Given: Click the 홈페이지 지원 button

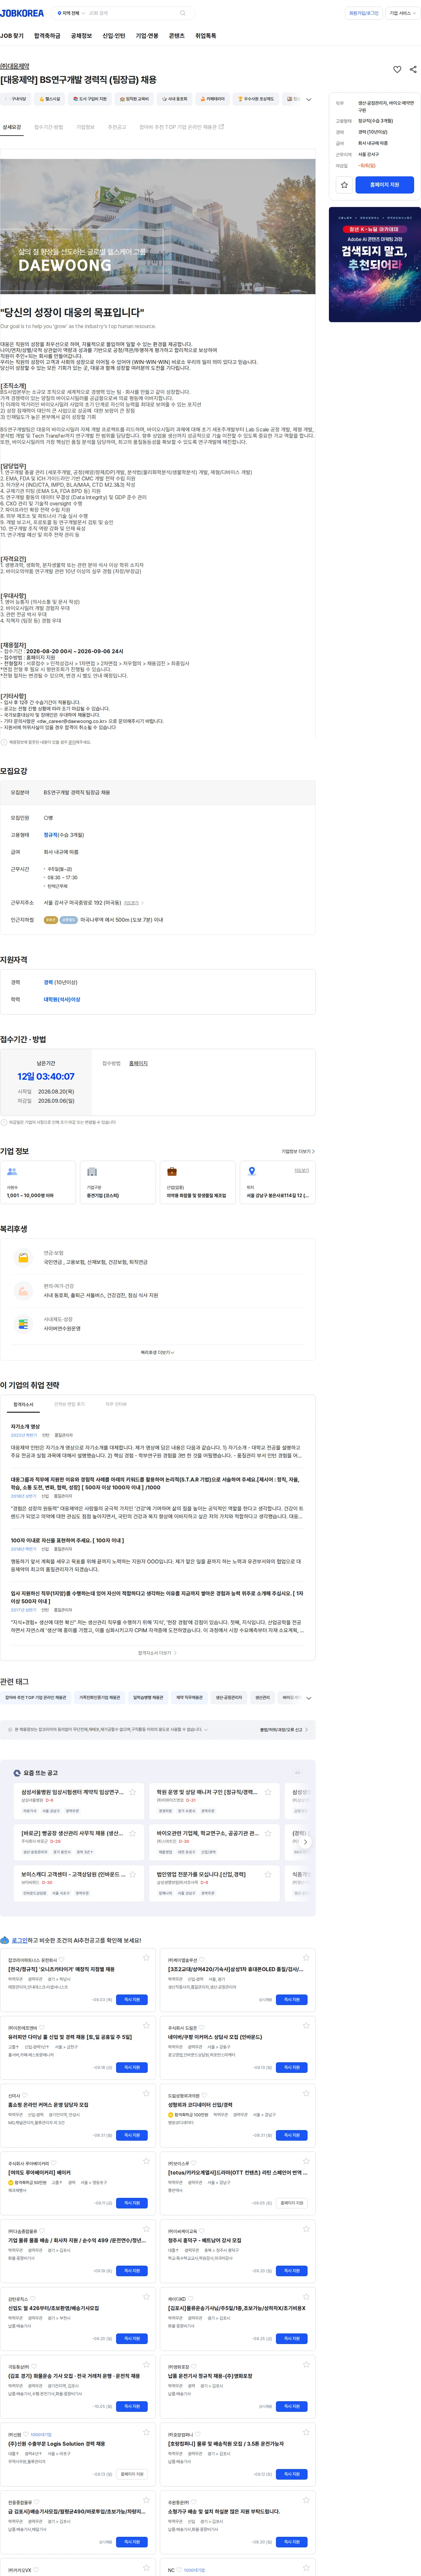Looking at the screenshot, I should coord(385,185).
